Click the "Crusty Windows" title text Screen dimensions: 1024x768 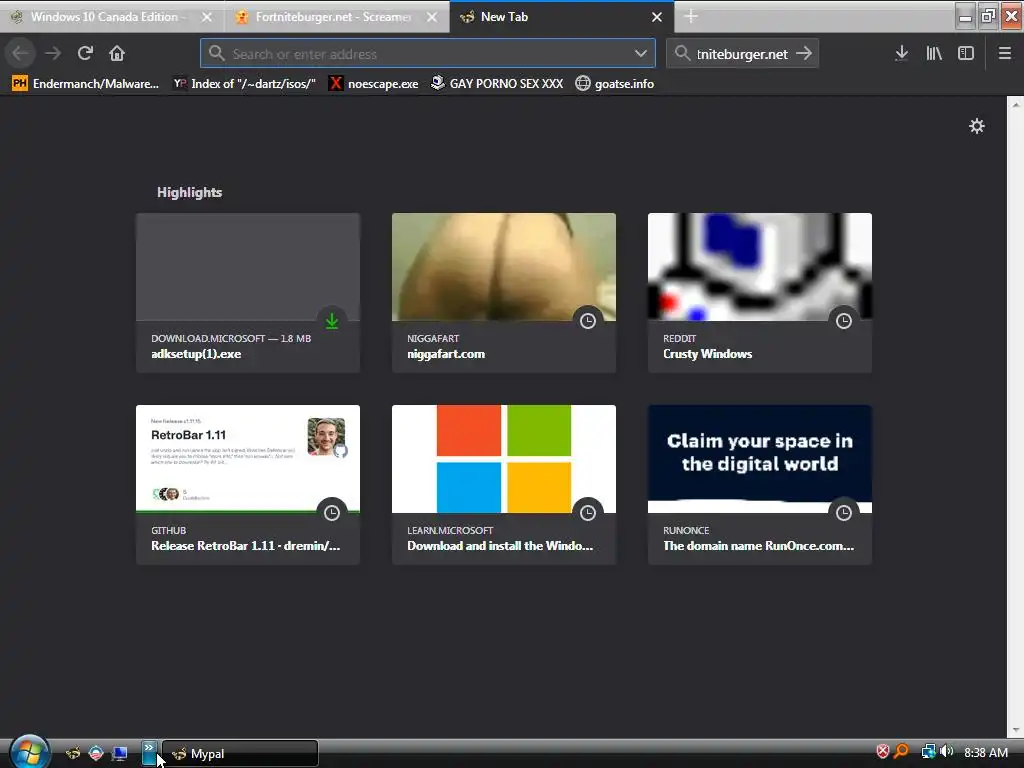707,354
